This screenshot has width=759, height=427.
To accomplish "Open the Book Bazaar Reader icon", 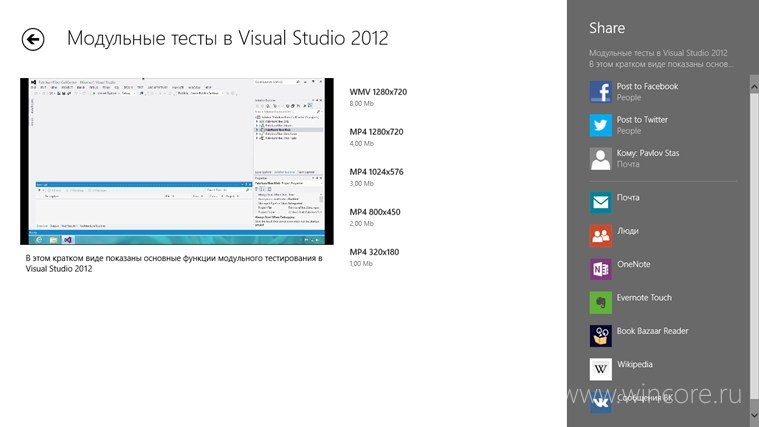I will tap(601, 336).
